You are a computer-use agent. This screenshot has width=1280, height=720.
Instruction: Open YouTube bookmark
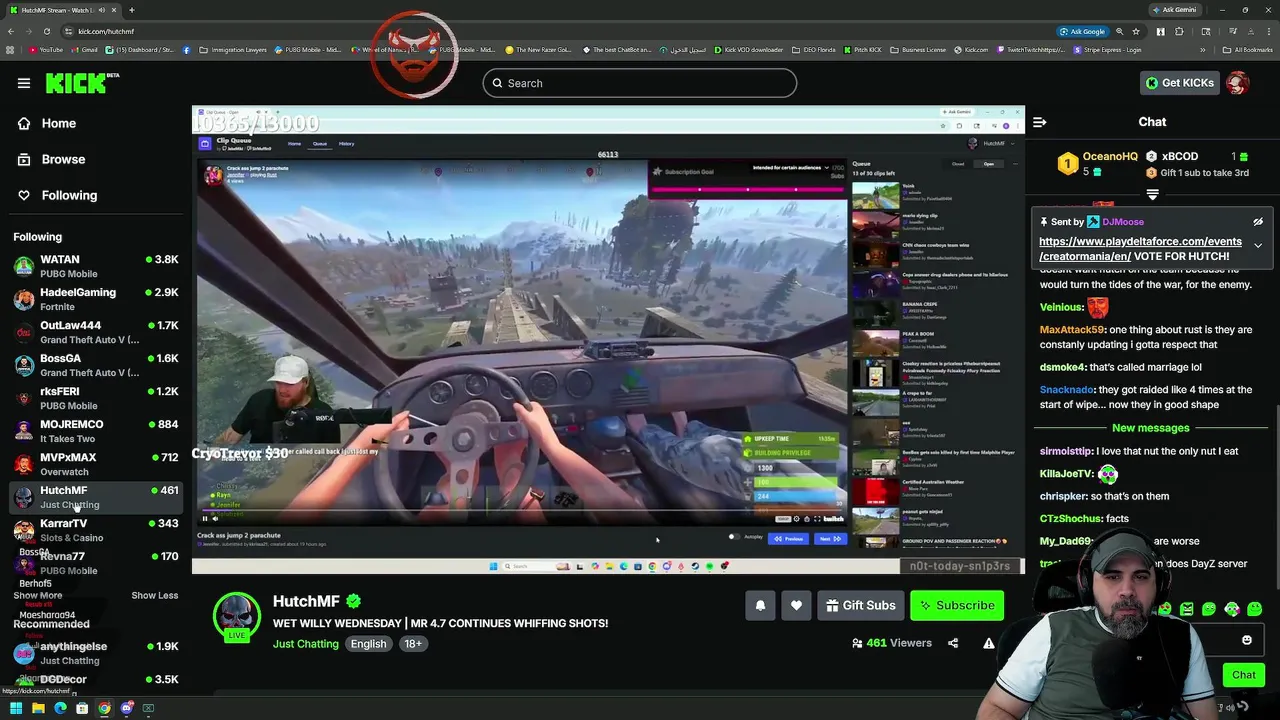point(46,50)
